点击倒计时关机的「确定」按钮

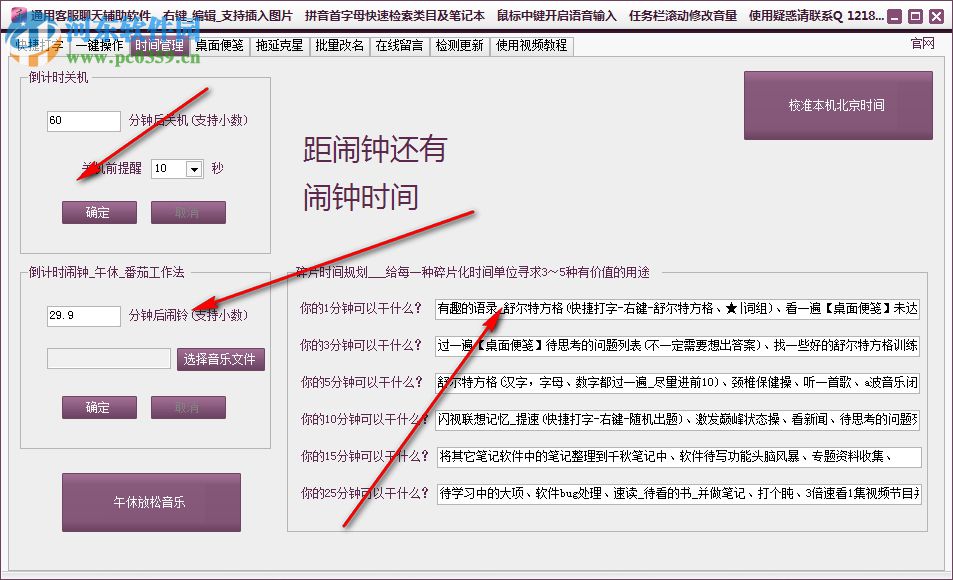coord(98,212)
